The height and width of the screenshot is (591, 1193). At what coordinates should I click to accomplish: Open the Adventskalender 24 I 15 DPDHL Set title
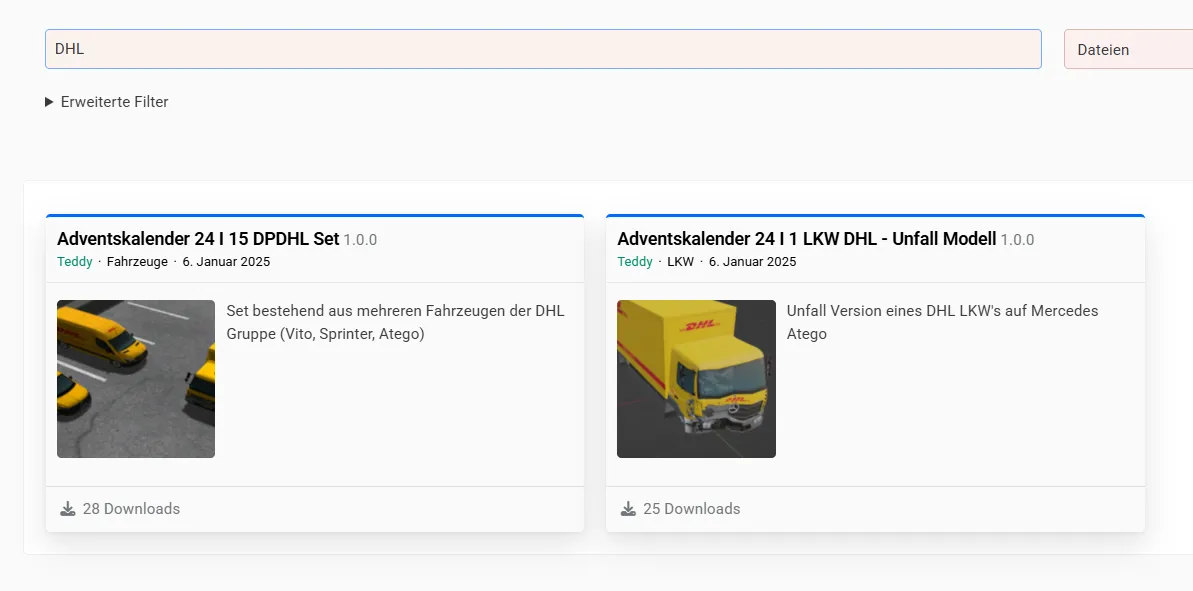[198, 239]
